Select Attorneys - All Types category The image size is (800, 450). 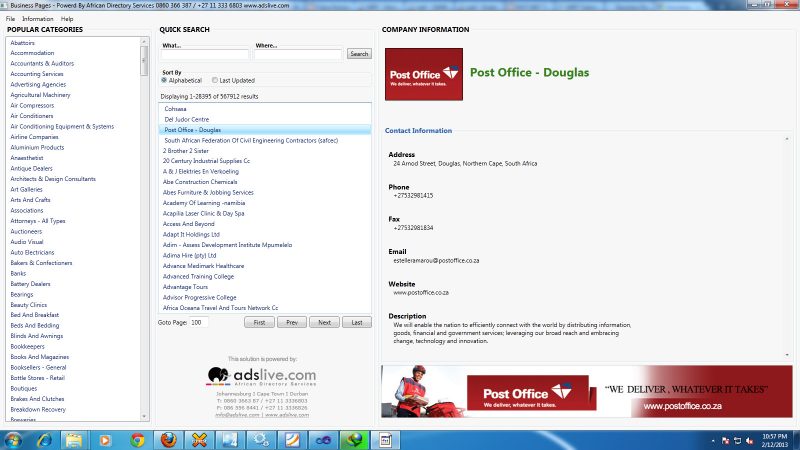click(38, 221)
